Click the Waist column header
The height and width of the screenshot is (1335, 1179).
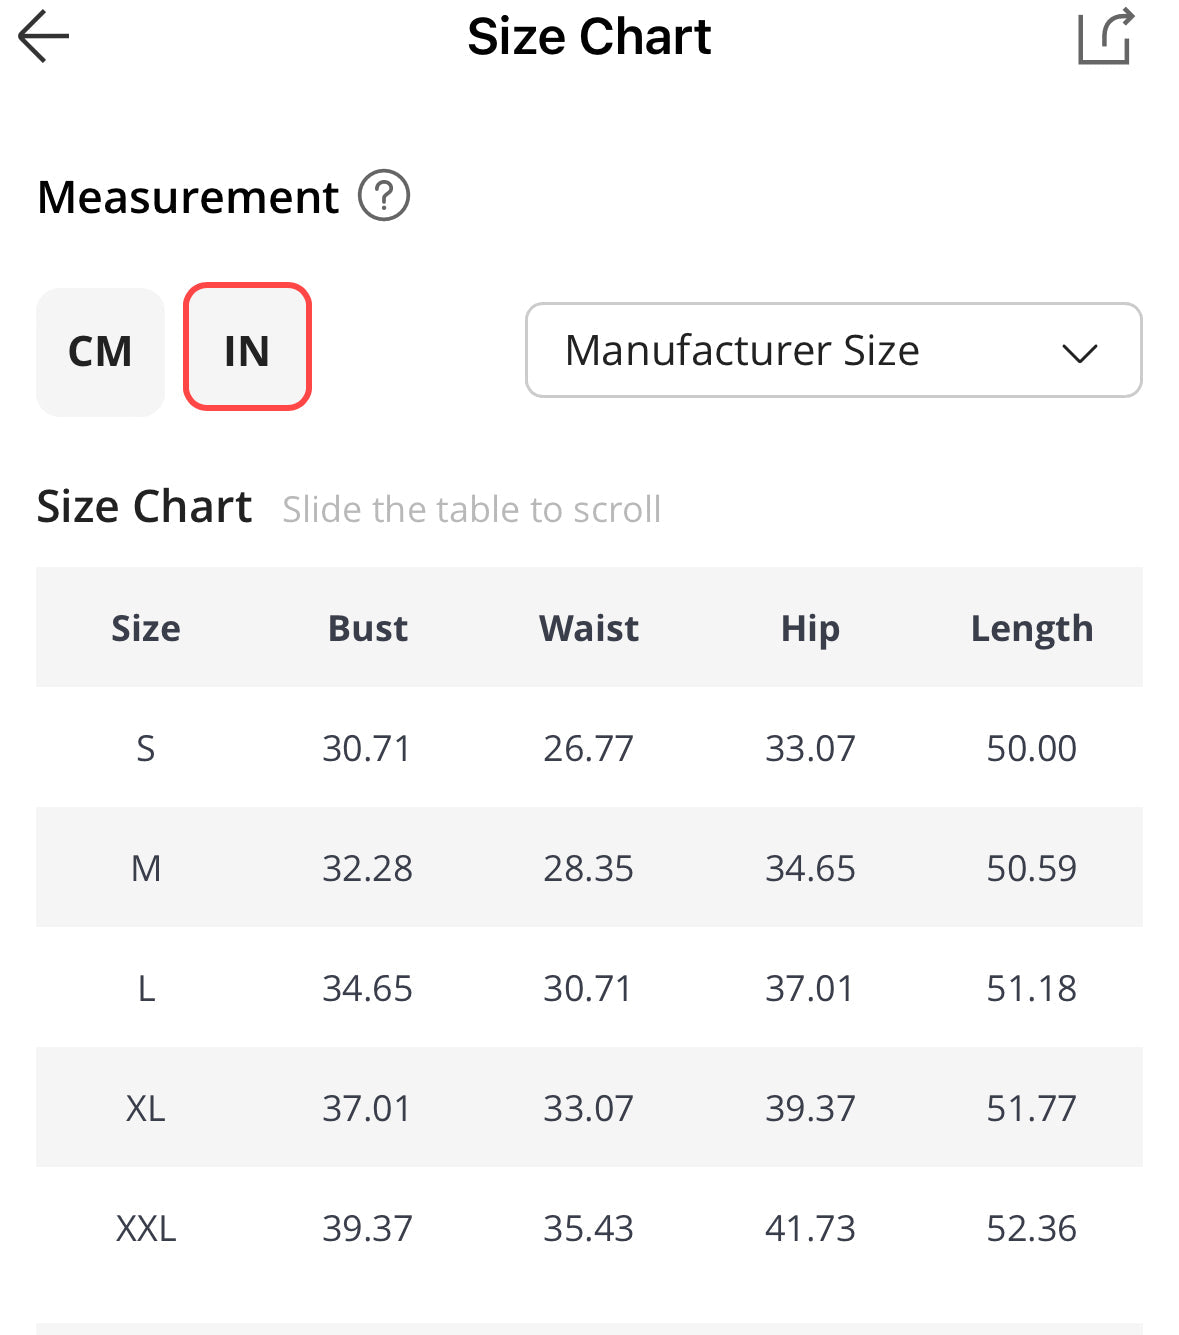coord(588,628)
